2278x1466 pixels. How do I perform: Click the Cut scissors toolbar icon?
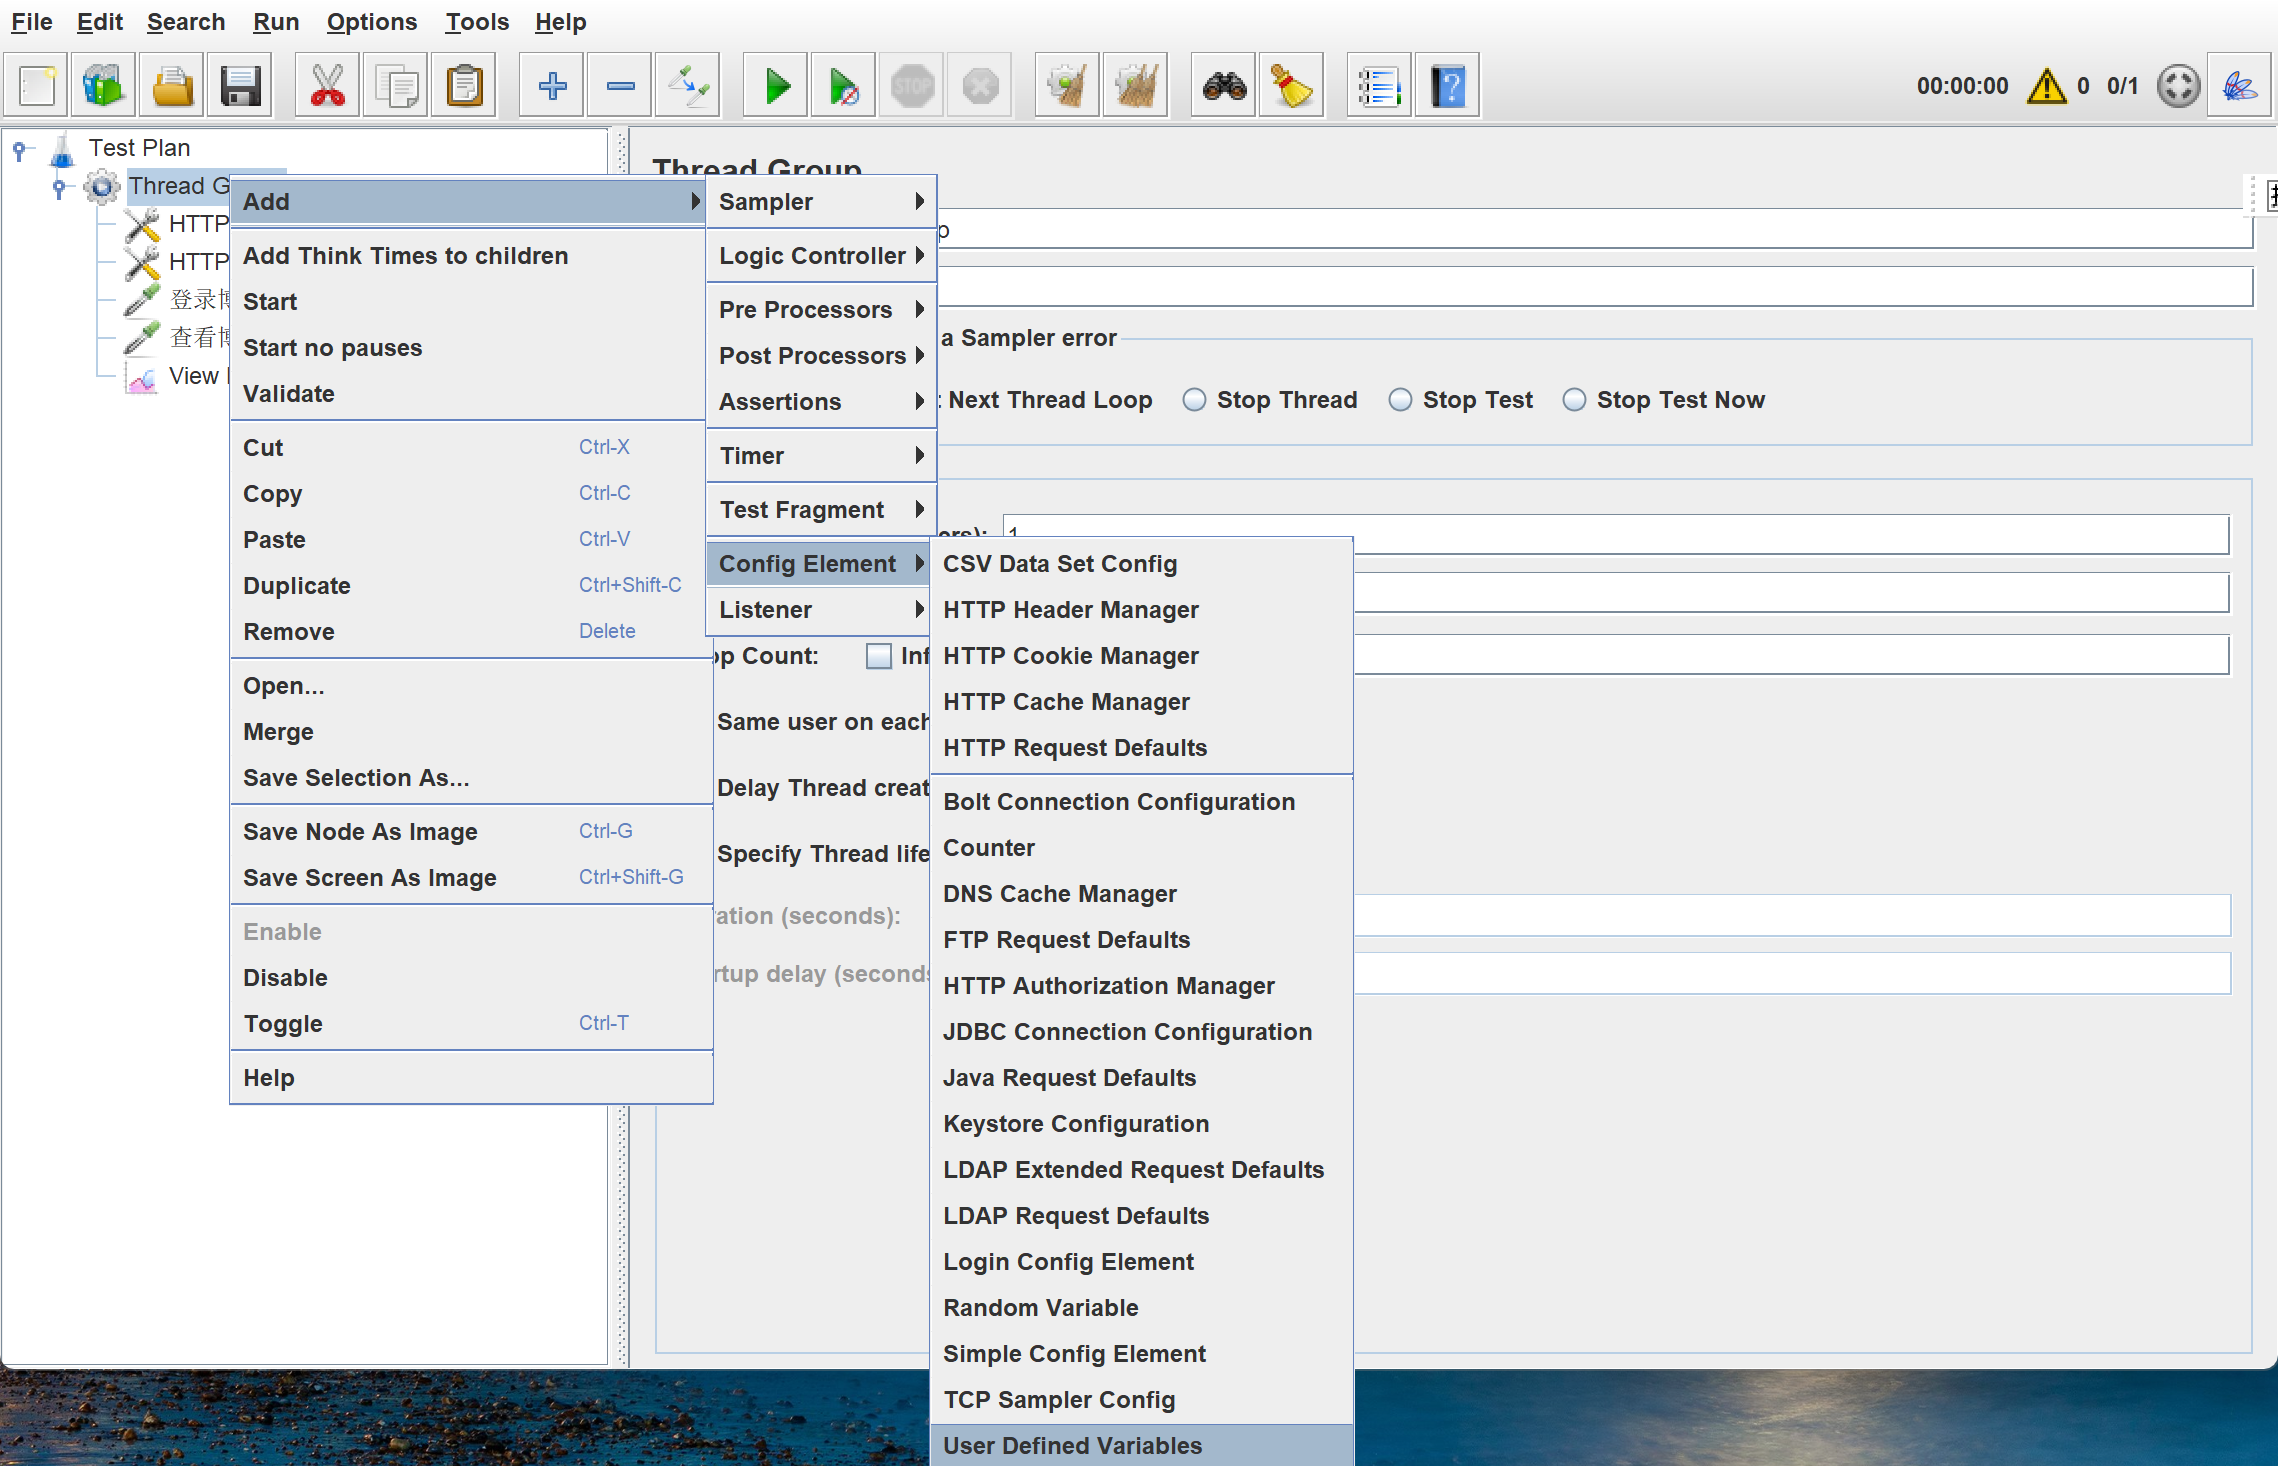pyautogui.click(x=327, y=87)
